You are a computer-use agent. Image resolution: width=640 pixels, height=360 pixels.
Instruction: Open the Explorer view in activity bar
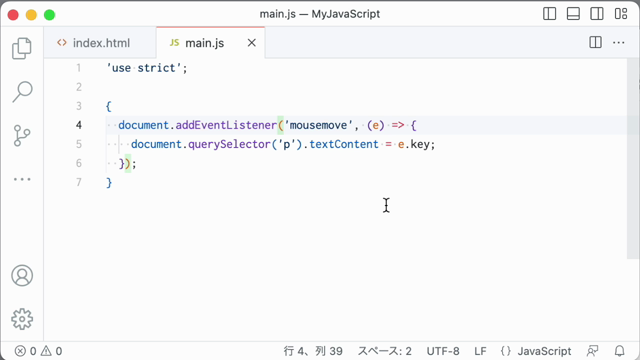(x=22, y=49)
